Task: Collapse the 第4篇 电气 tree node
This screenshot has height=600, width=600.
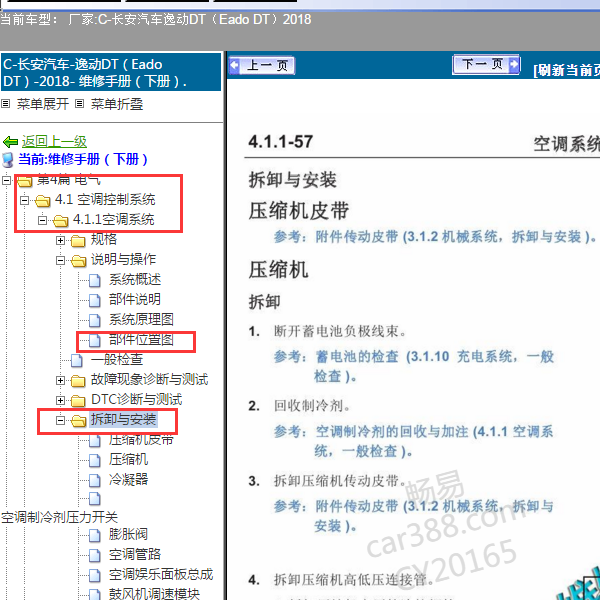Action: 7,180
